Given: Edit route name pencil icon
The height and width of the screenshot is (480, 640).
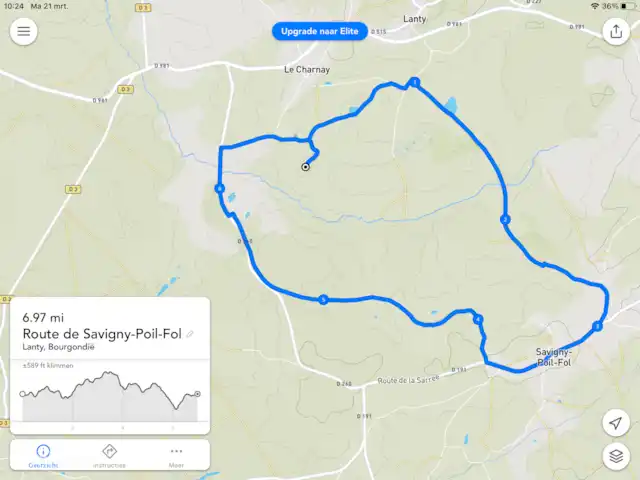Looking at the screenshot, I should (x=189, y=334).
